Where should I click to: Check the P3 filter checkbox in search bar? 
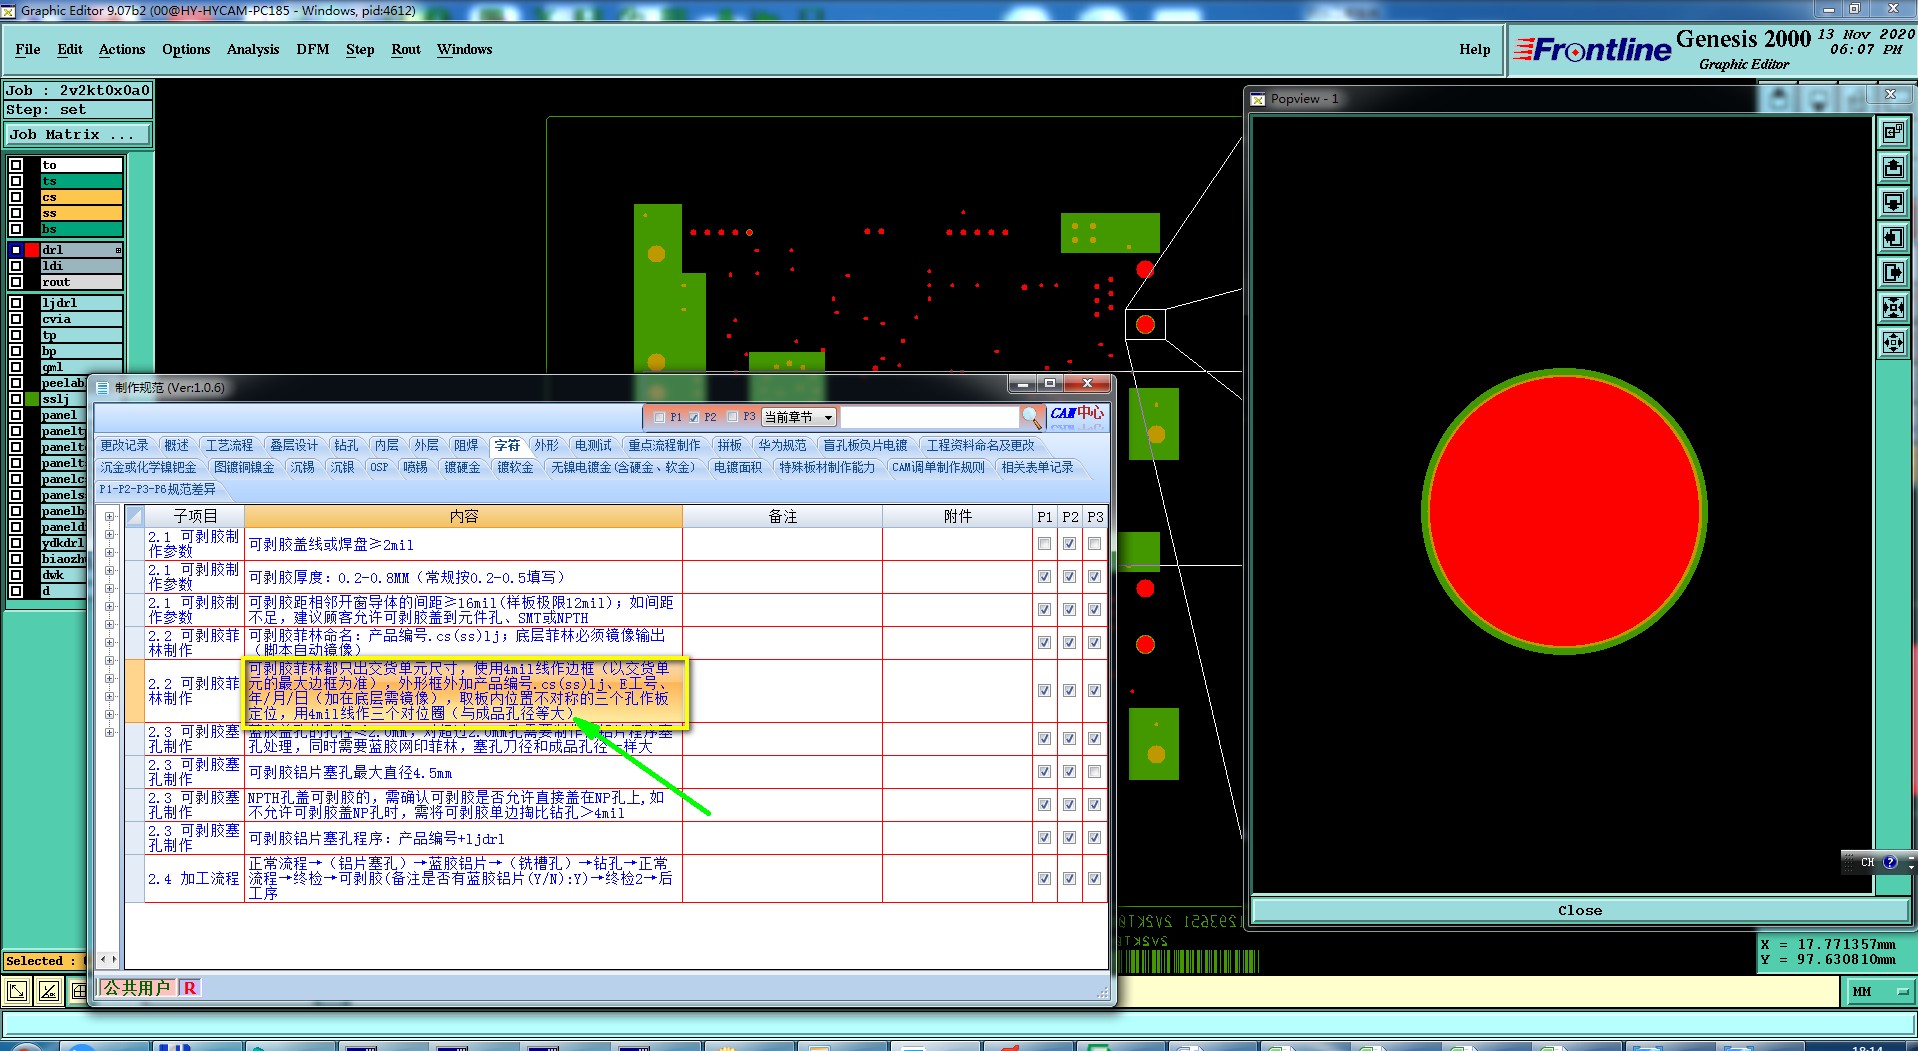pos(733,417)
